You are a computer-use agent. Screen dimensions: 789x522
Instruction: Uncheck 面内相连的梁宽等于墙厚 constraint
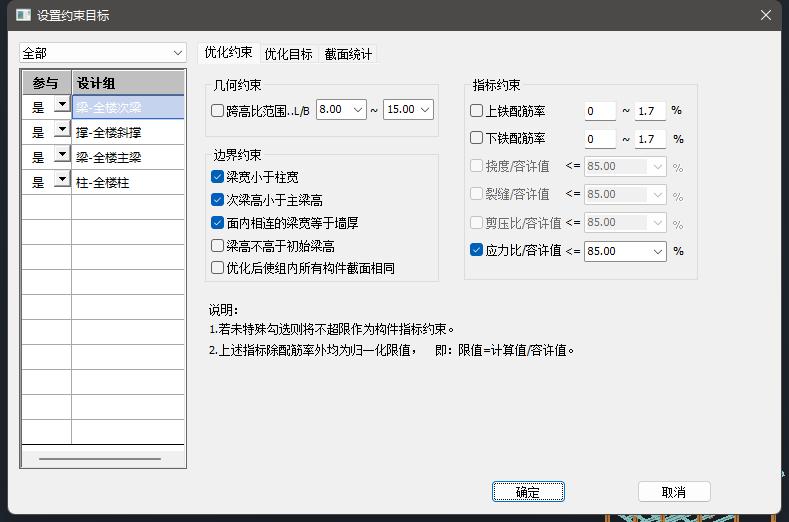(217, 222)
